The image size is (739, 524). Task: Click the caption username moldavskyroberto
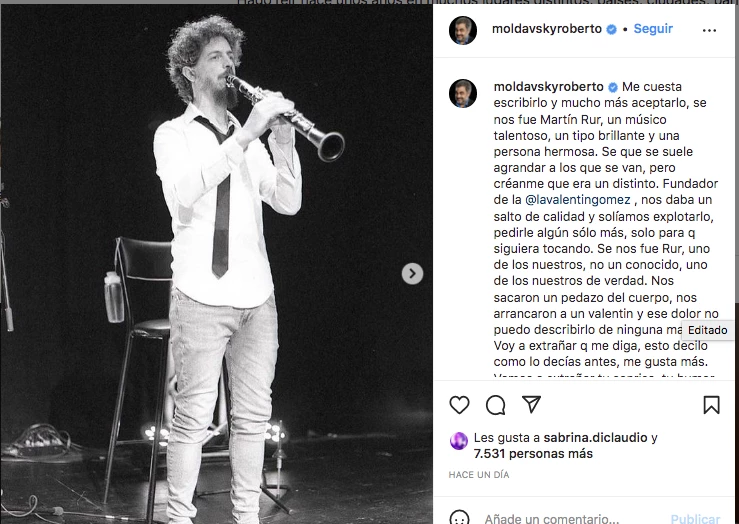548,86
